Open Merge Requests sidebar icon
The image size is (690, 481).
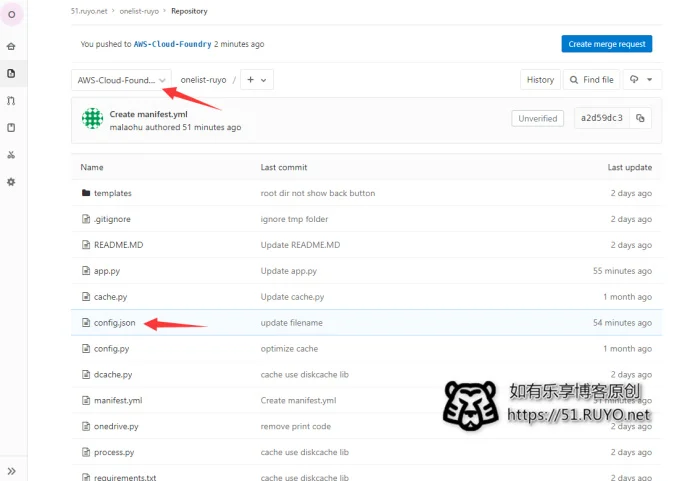click(x=11, y=100)
